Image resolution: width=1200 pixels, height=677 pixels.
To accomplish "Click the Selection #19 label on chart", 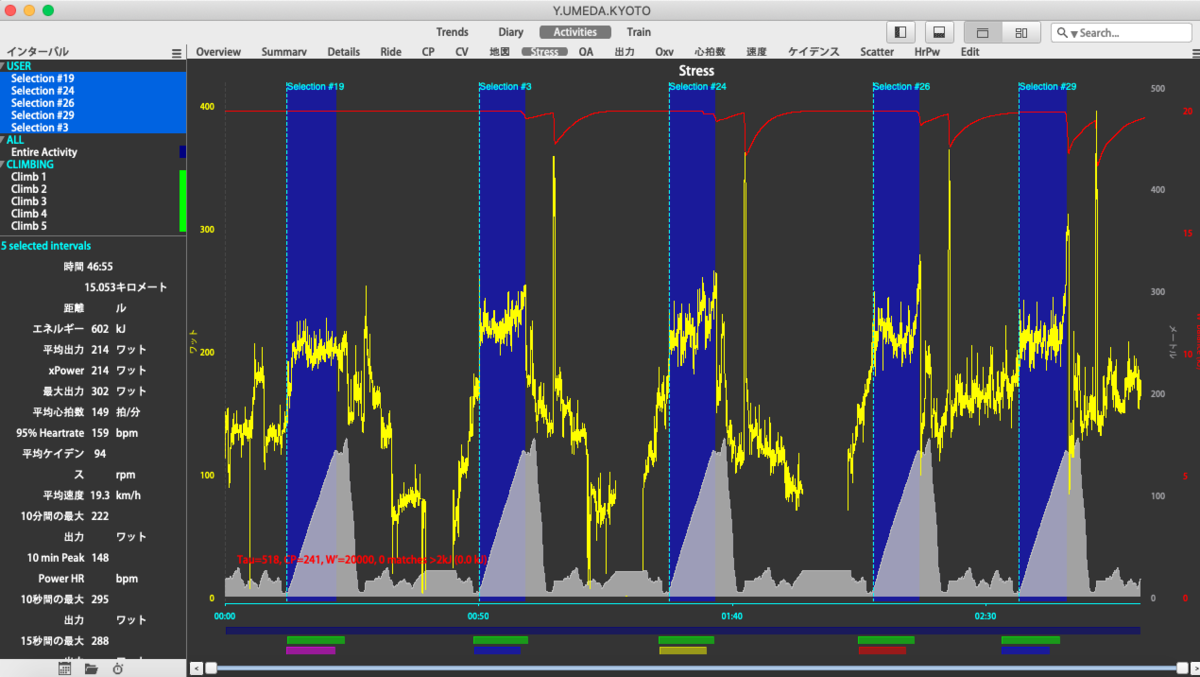I will click(315, 87).
